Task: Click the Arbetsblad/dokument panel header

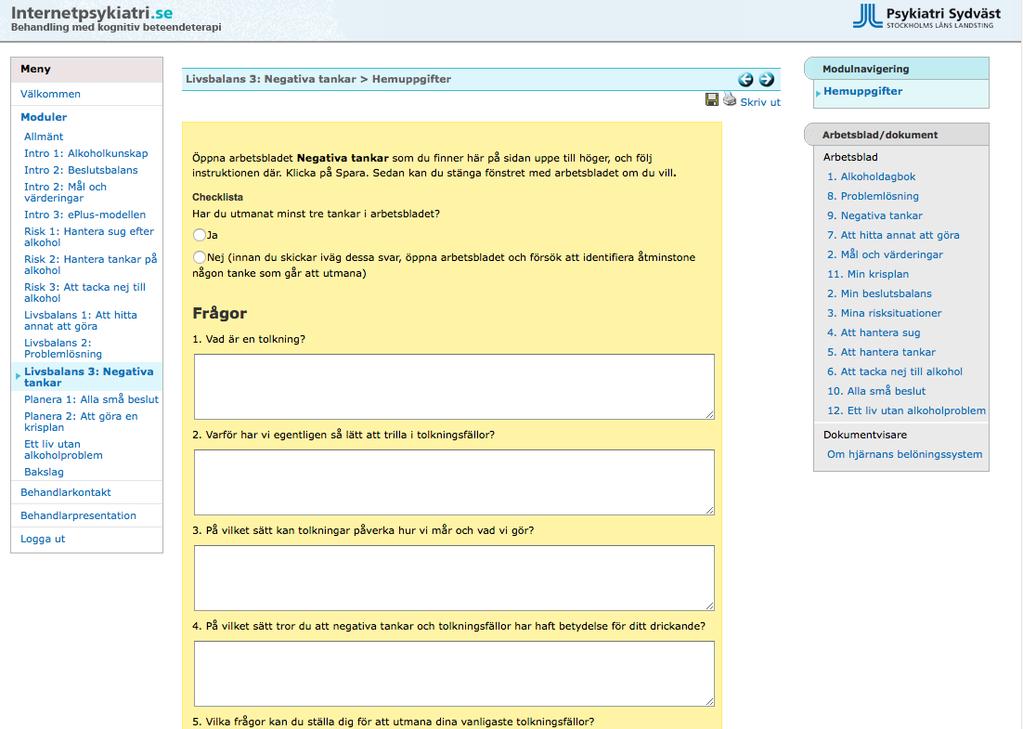Action: 898,135
